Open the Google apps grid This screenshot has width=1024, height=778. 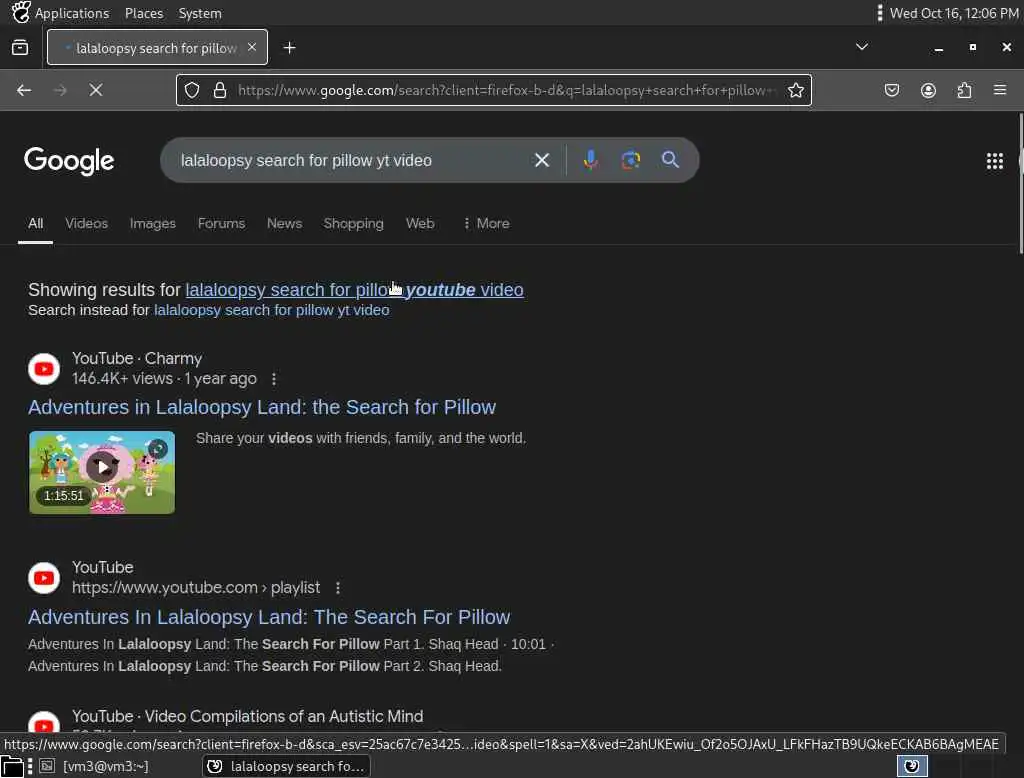click(x=995, y=161)
